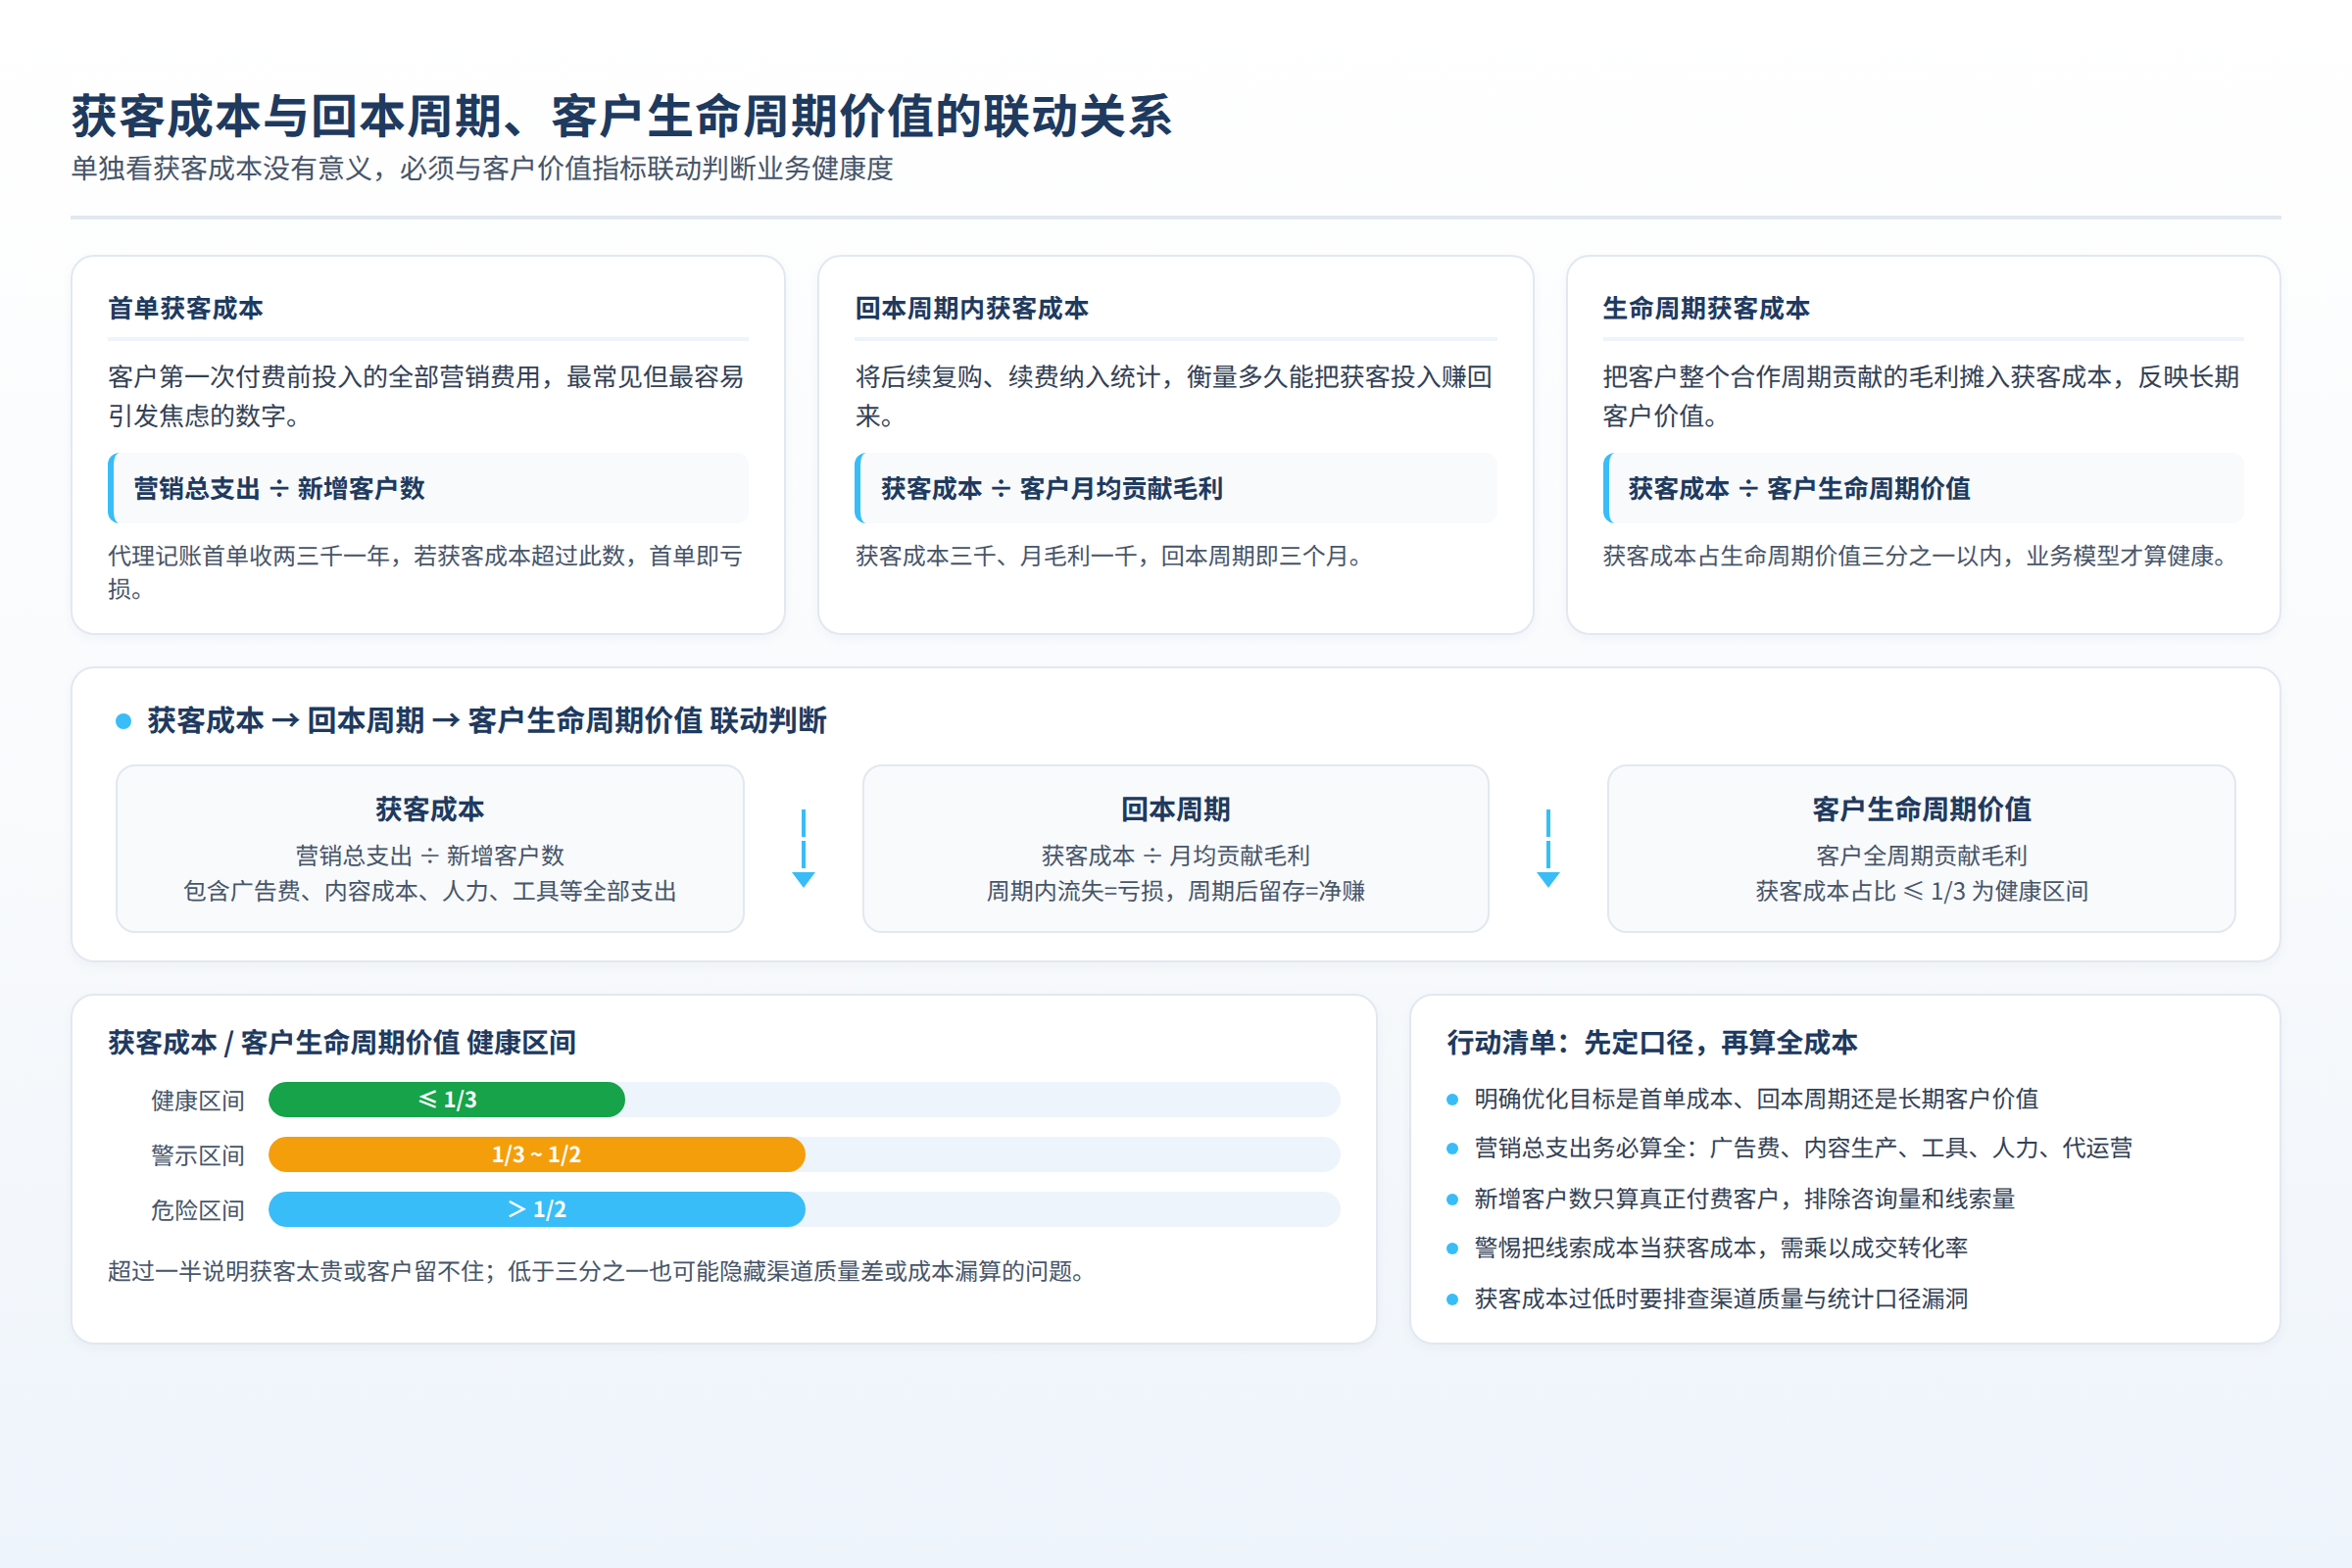
Task: Click the blue bullet before 联动判断 heading
Action: click(x=123, y=721)
